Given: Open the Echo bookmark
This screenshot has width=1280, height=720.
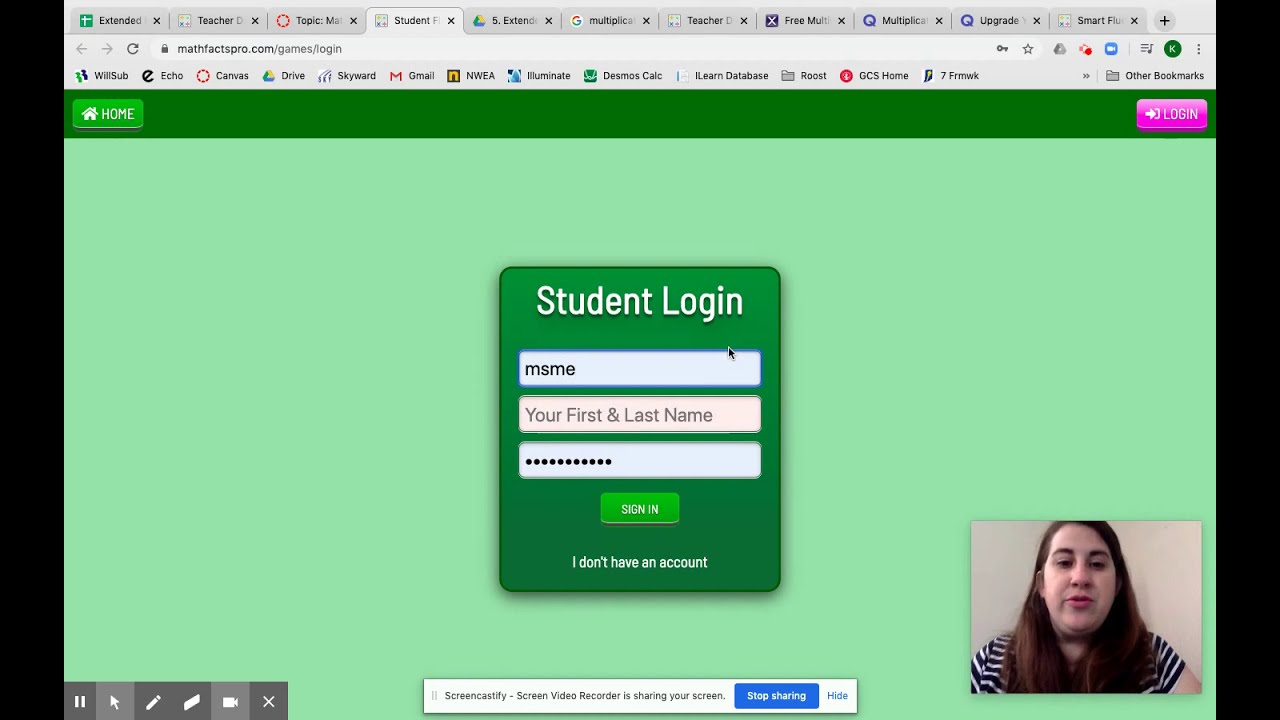Looking at the screenshot, I should point(162,76).
